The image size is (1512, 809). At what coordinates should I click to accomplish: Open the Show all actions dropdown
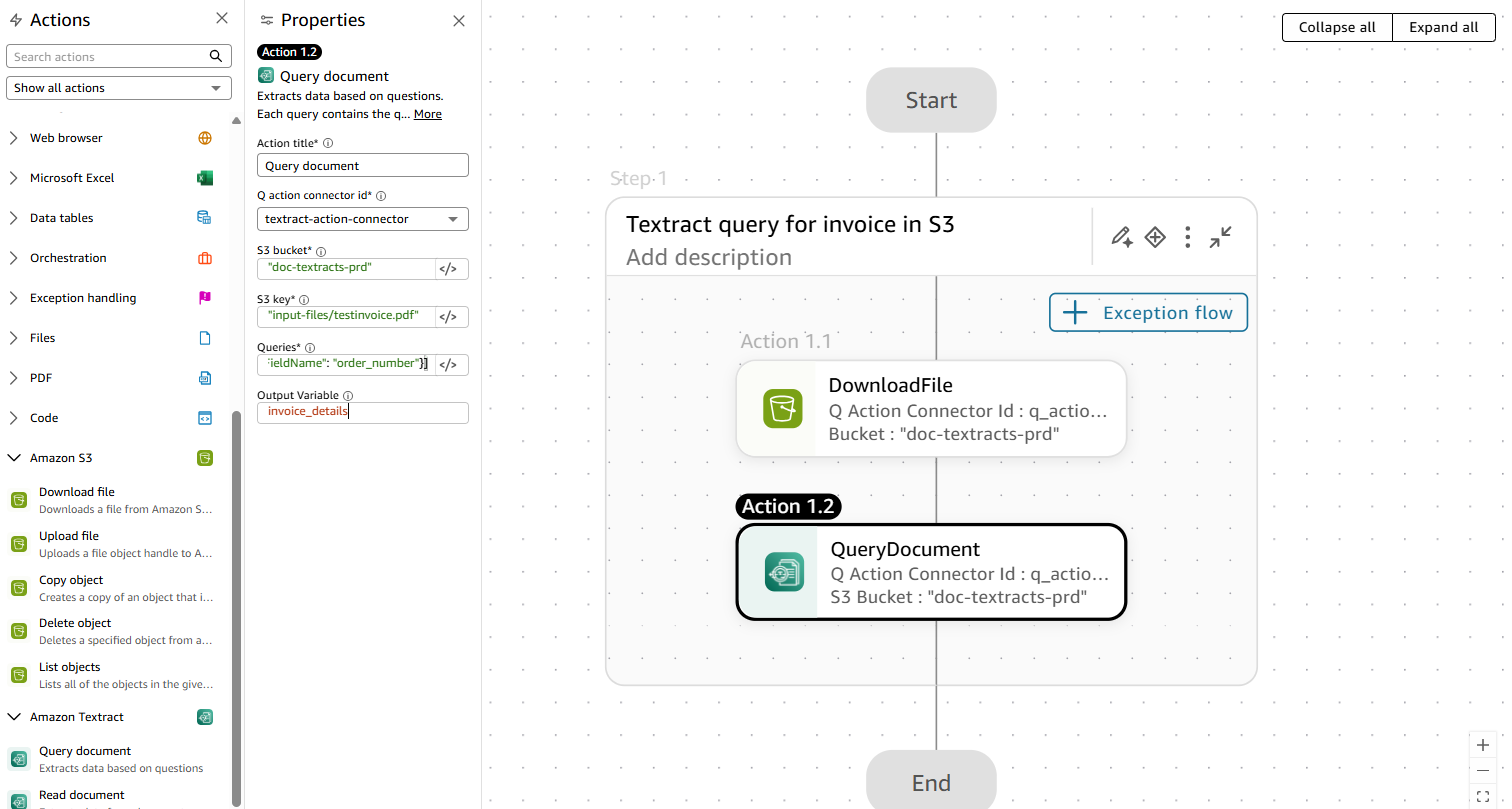pyautogui.click(x=119, y=88)
